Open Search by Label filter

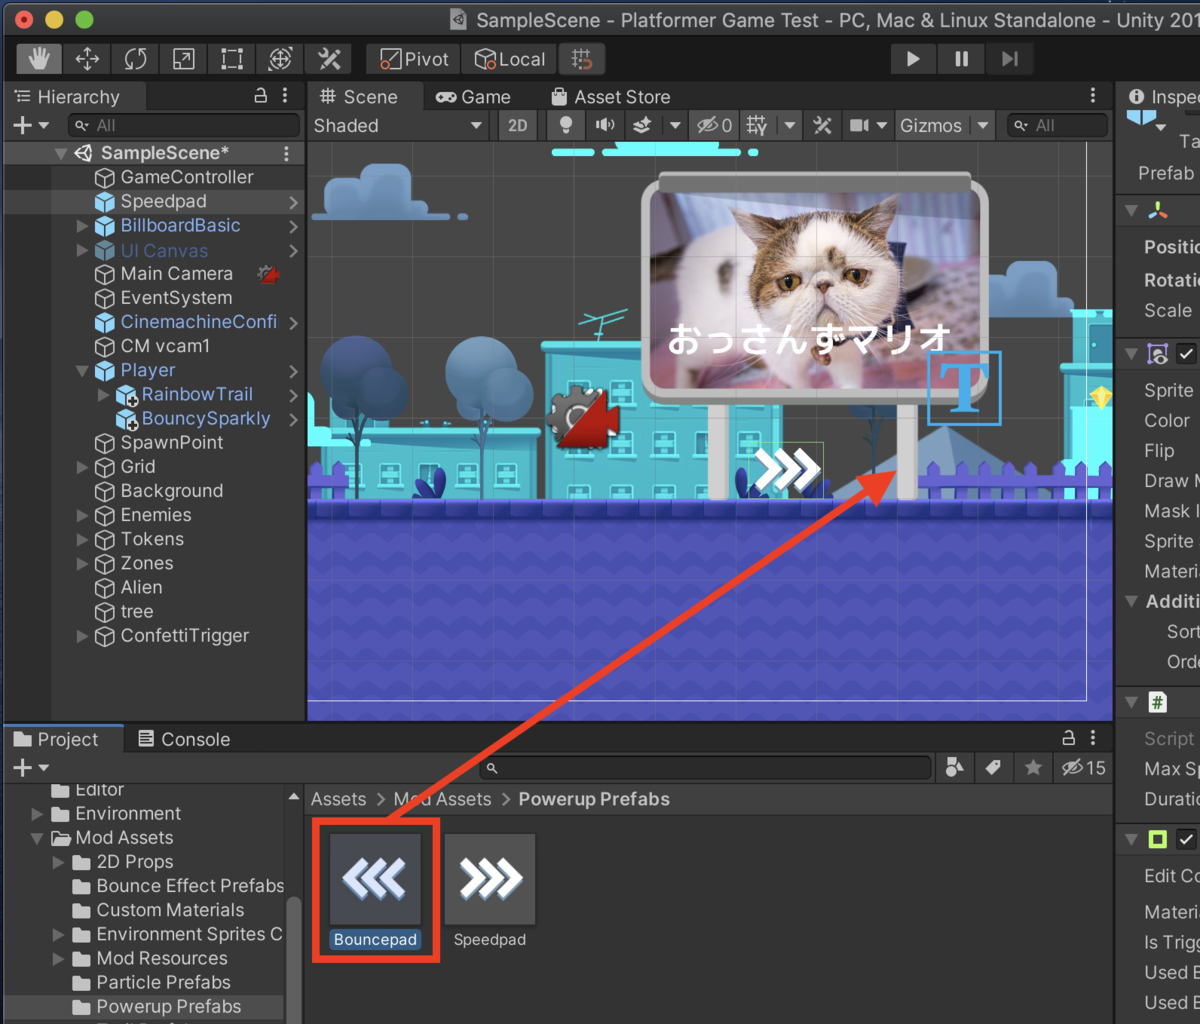[x=993, y=768]
